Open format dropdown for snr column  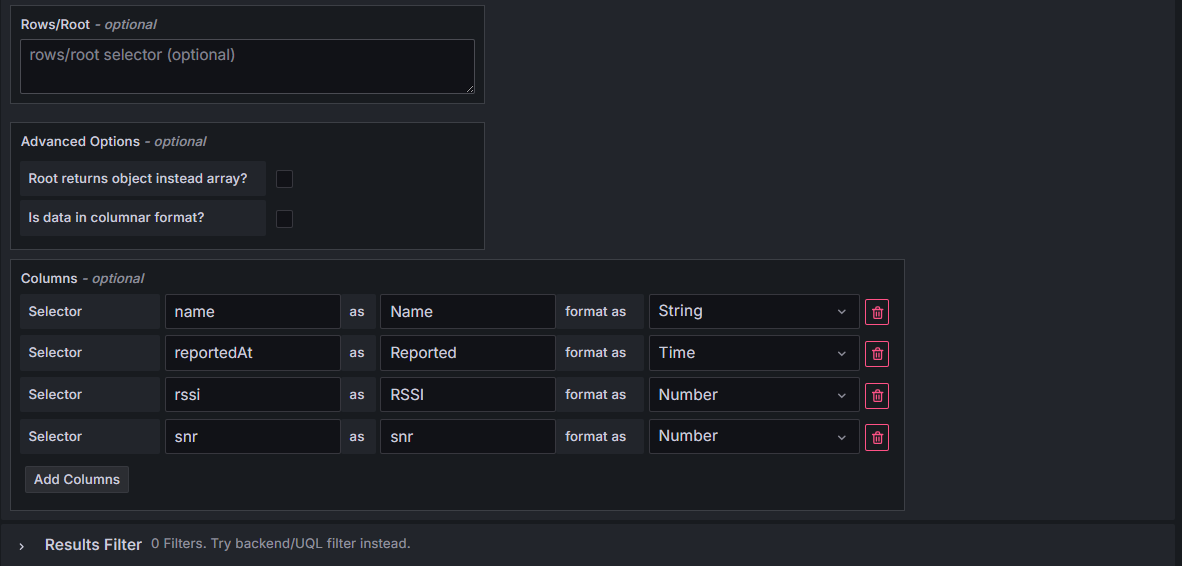tap(753, 437)
